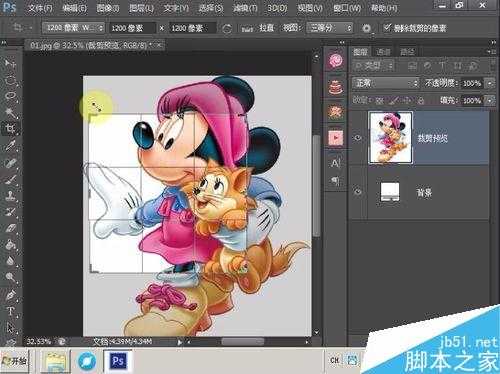Click the 拉直 Straighten button
This screenshot has height=374, width=500.
[266, 28]
